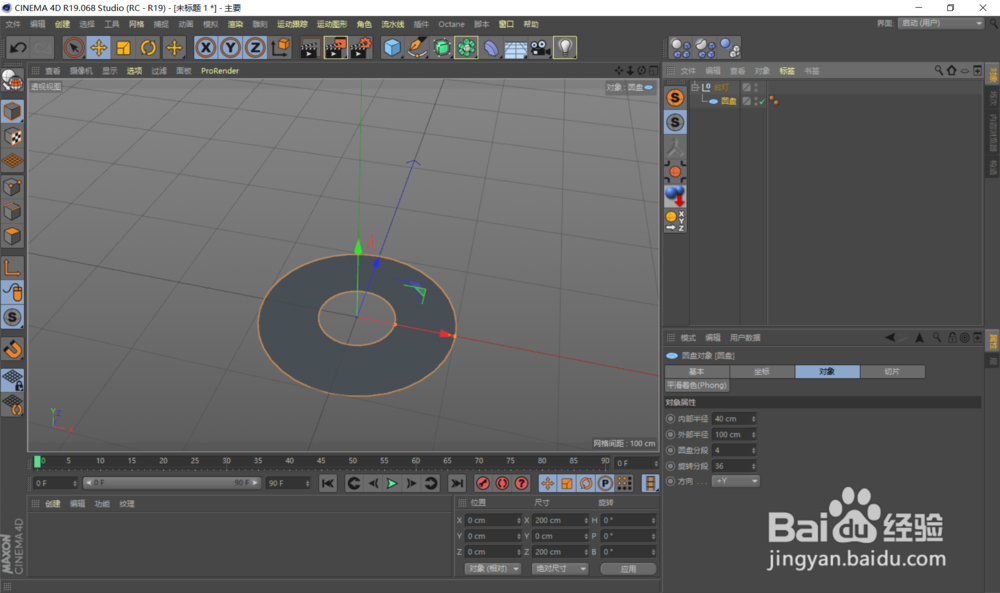Click the 旋转分段 36 value field
The width and height of the screenshot is (1000, 593).
731,465
